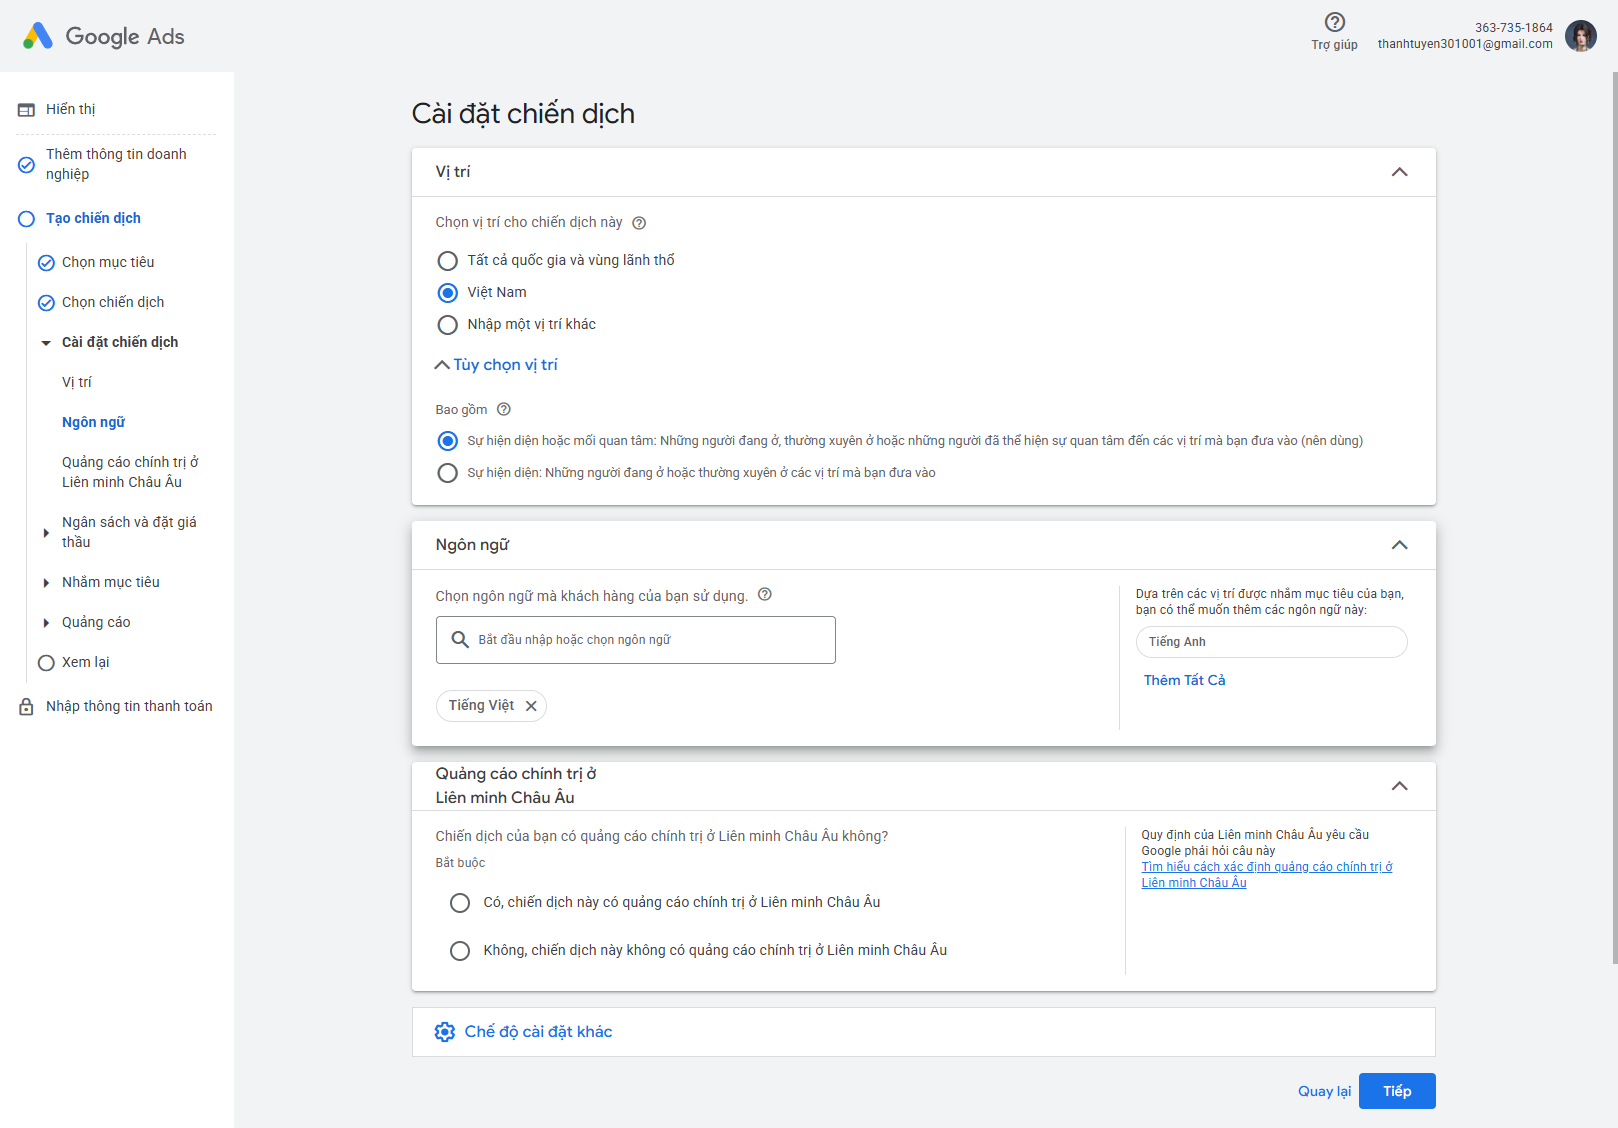Screen dimensions: 1618x1128
Task: Expand Nhắm mục tiêu in sidebar
Action: 46,583
